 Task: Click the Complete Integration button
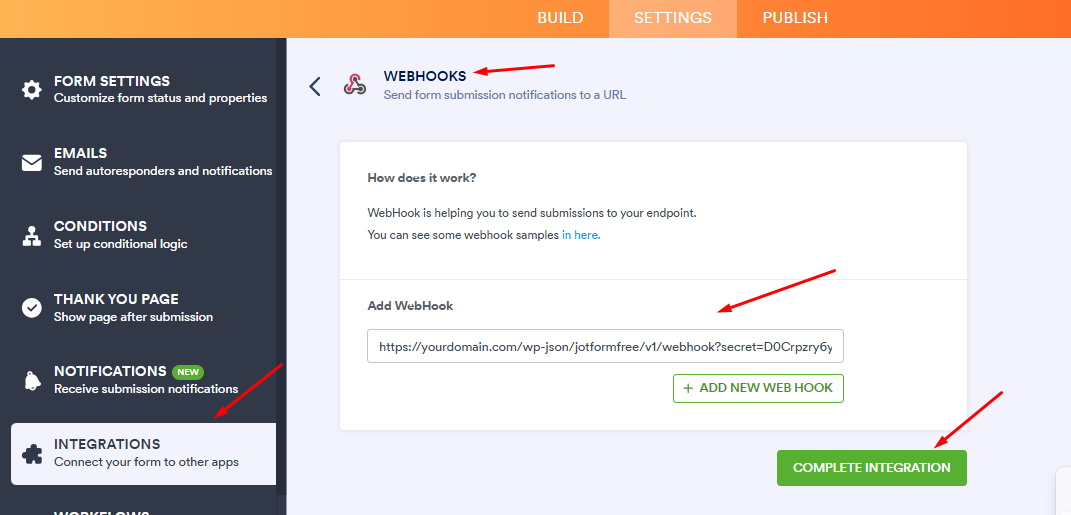pyautogui.click(x=871, y=467)
